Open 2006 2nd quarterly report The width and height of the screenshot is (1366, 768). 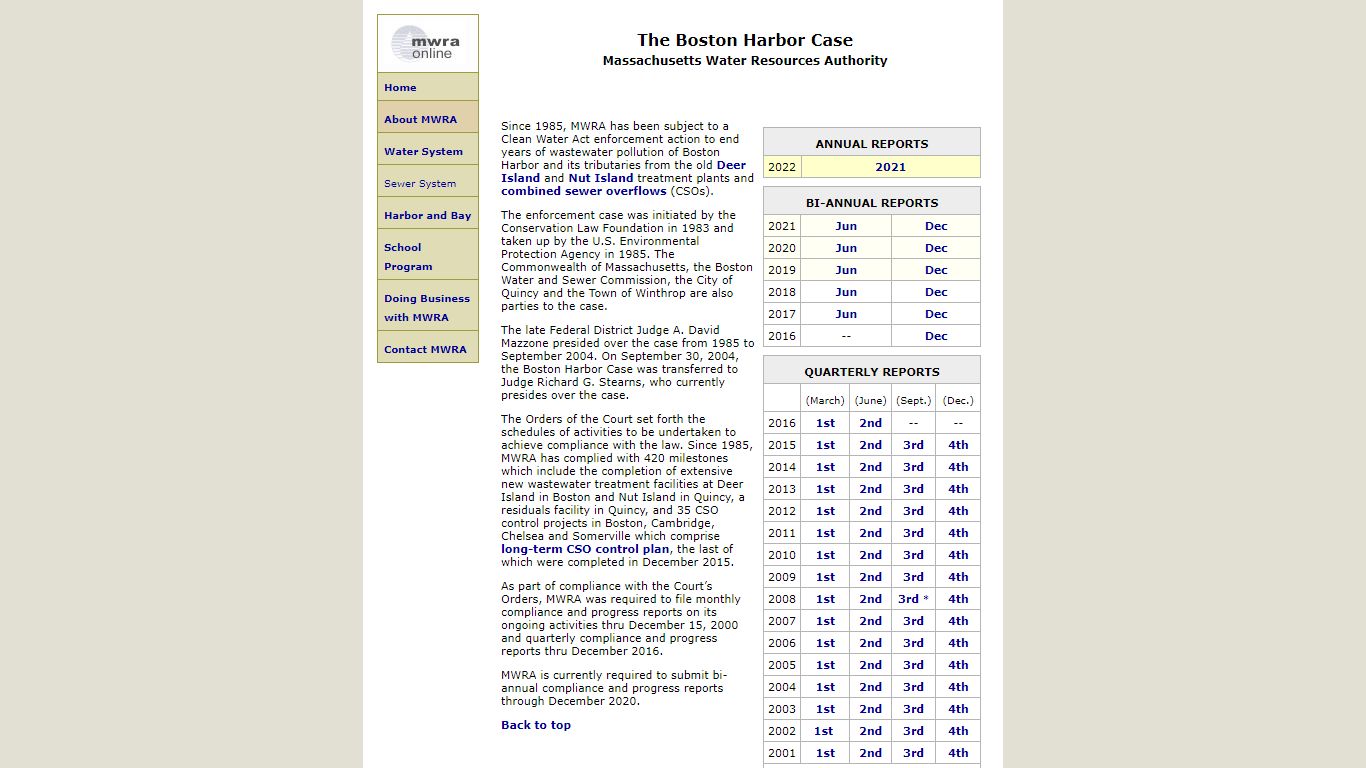point(871,643)
